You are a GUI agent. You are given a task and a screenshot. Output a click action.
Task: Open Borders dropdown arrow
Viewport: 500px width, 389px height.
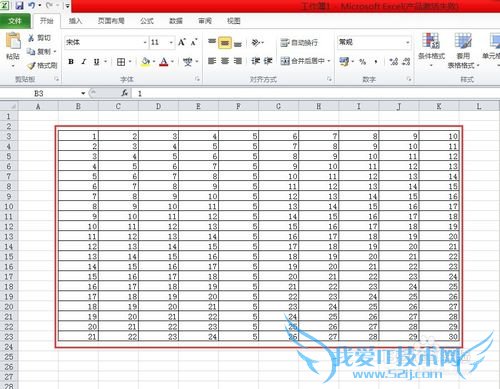tap(130, 62)
